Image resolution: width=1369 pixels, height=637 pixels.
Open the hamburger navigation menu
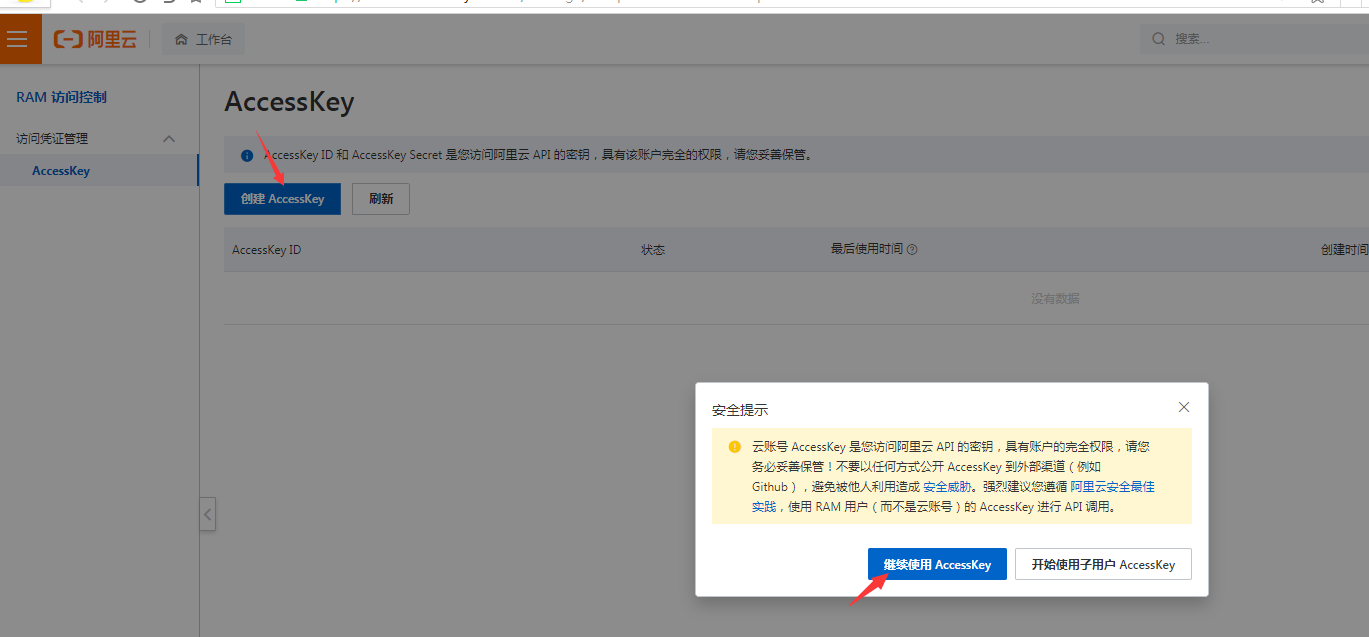pos(16,39)
